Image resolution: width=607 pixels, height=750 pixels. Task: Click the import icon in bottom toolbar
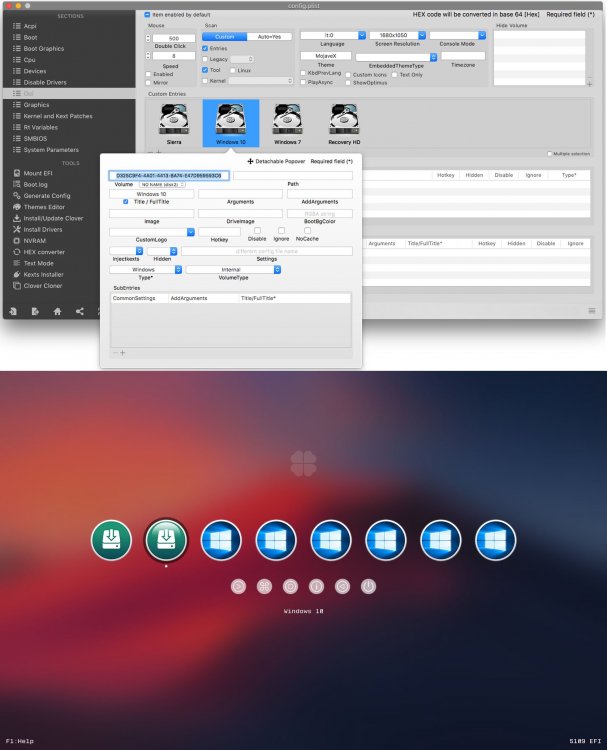13,311
